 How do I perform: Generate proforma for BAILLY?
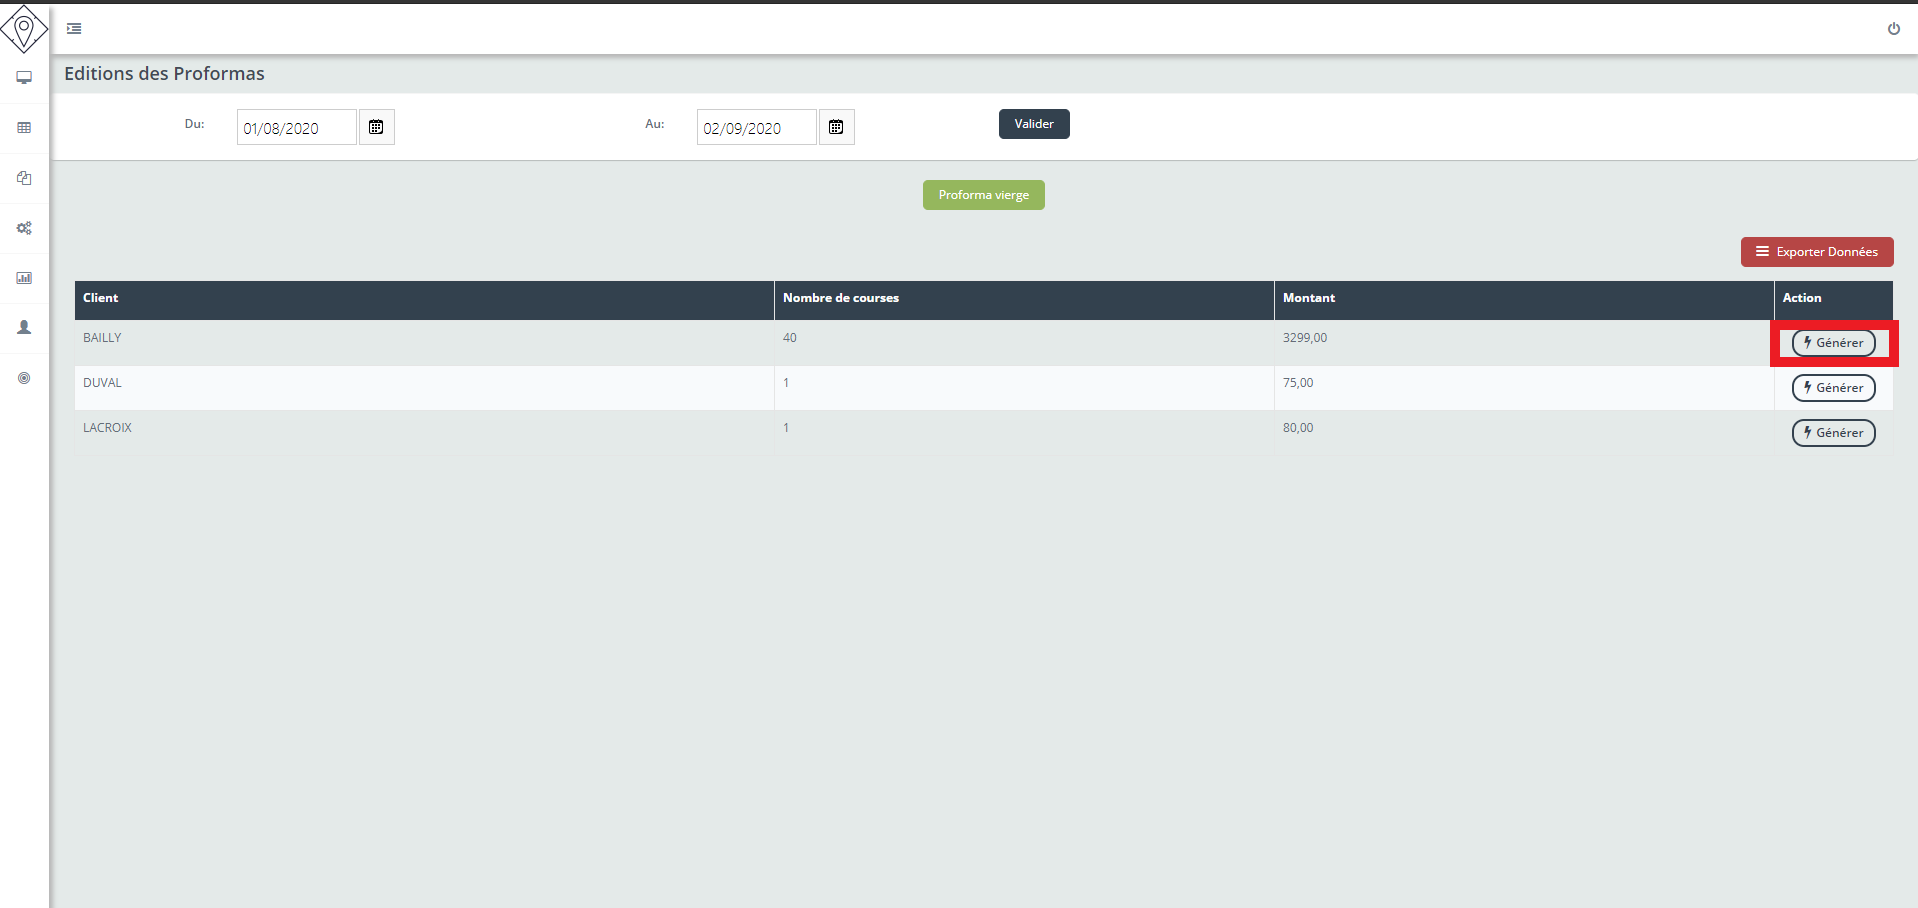point(1832,343)
